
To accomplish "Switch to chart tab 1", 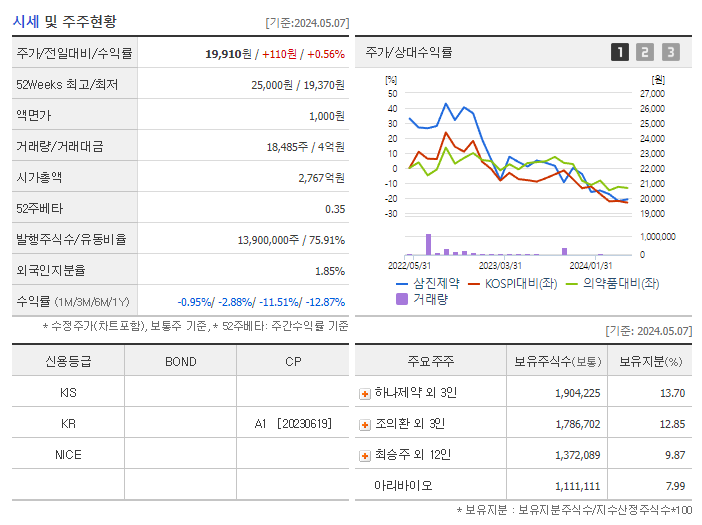I will click(620, 52).
